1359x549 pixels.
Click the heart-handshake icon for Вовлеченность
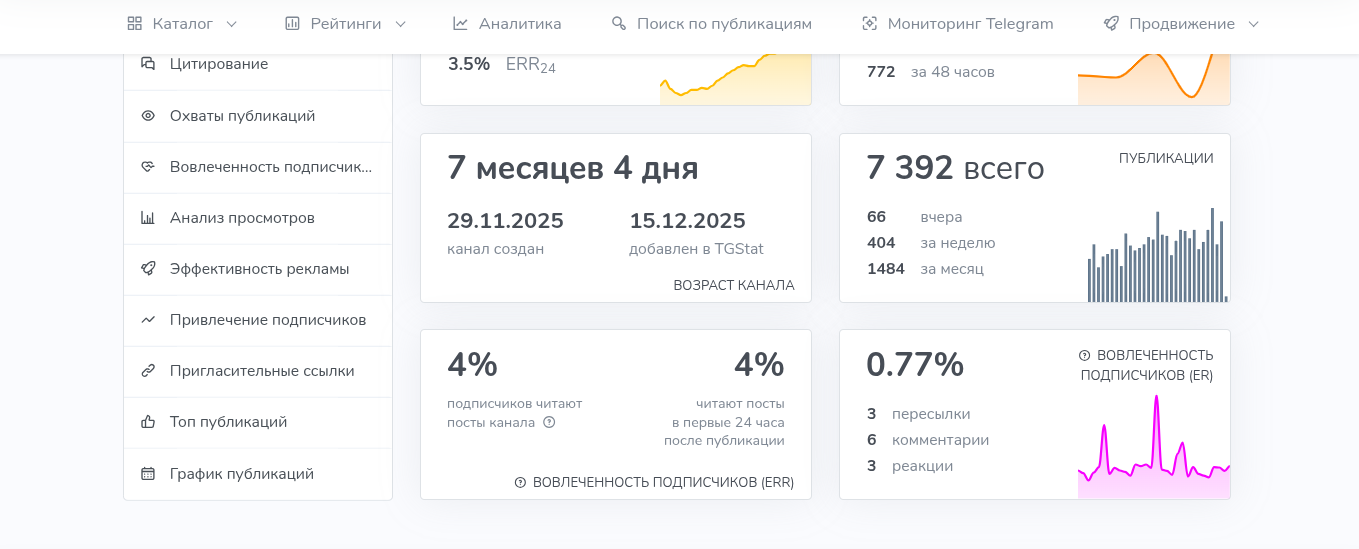pyautogui.click(x=148, y=167)
